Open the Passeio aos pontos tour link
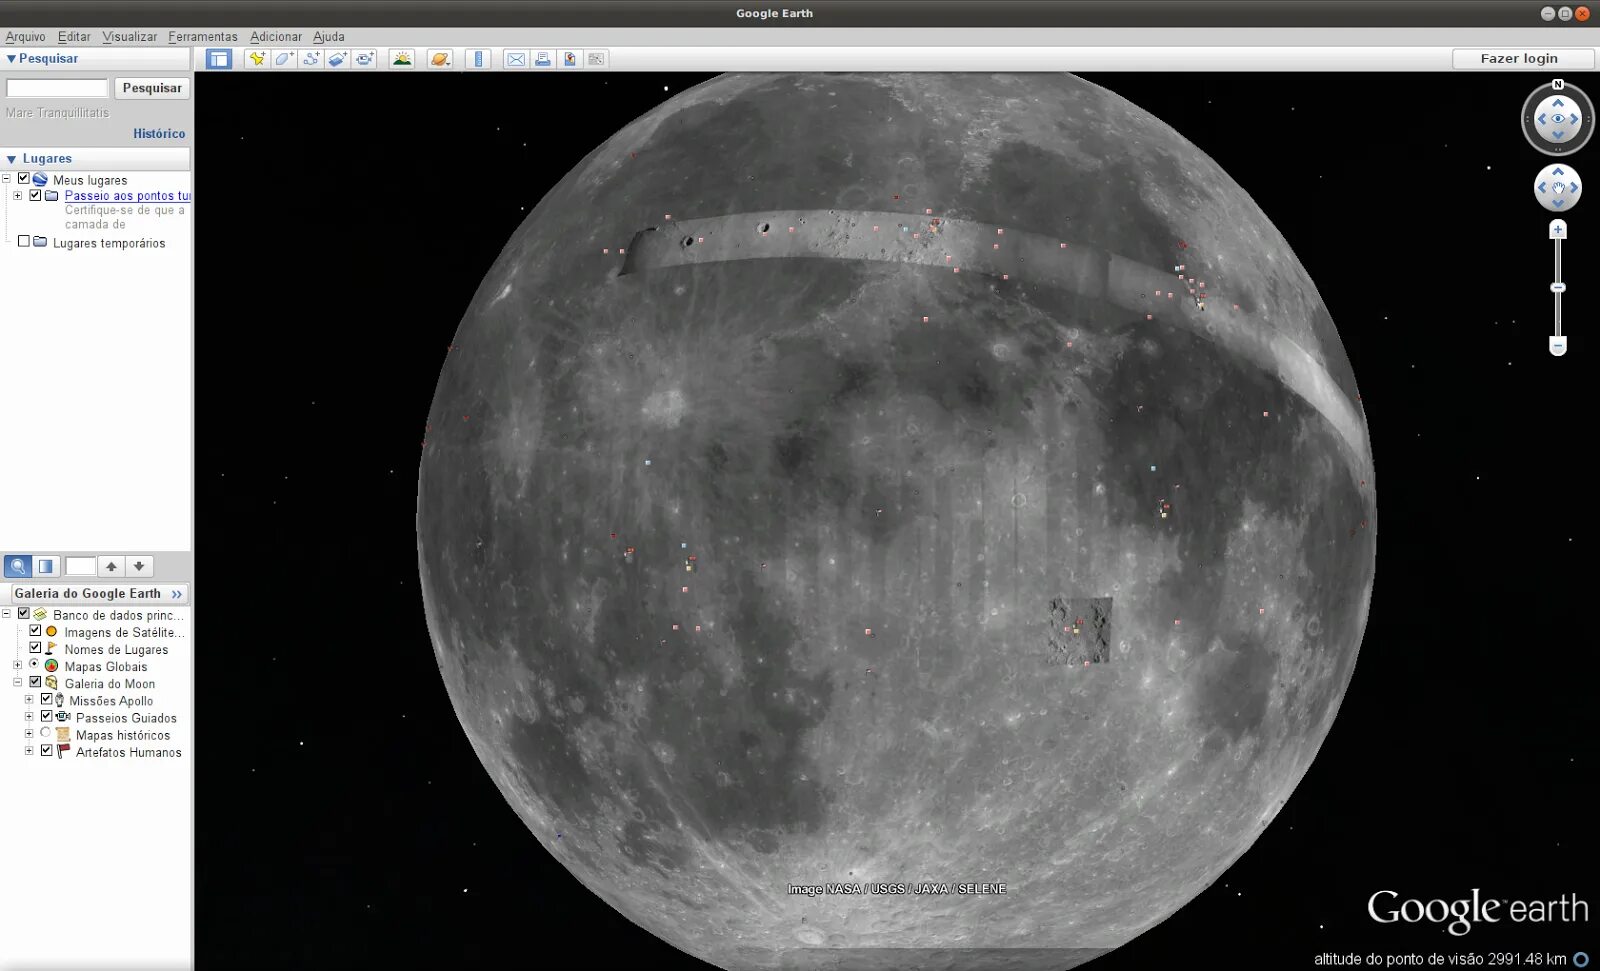The width and height of the screenshot is (1600, 971). (128, 196)
